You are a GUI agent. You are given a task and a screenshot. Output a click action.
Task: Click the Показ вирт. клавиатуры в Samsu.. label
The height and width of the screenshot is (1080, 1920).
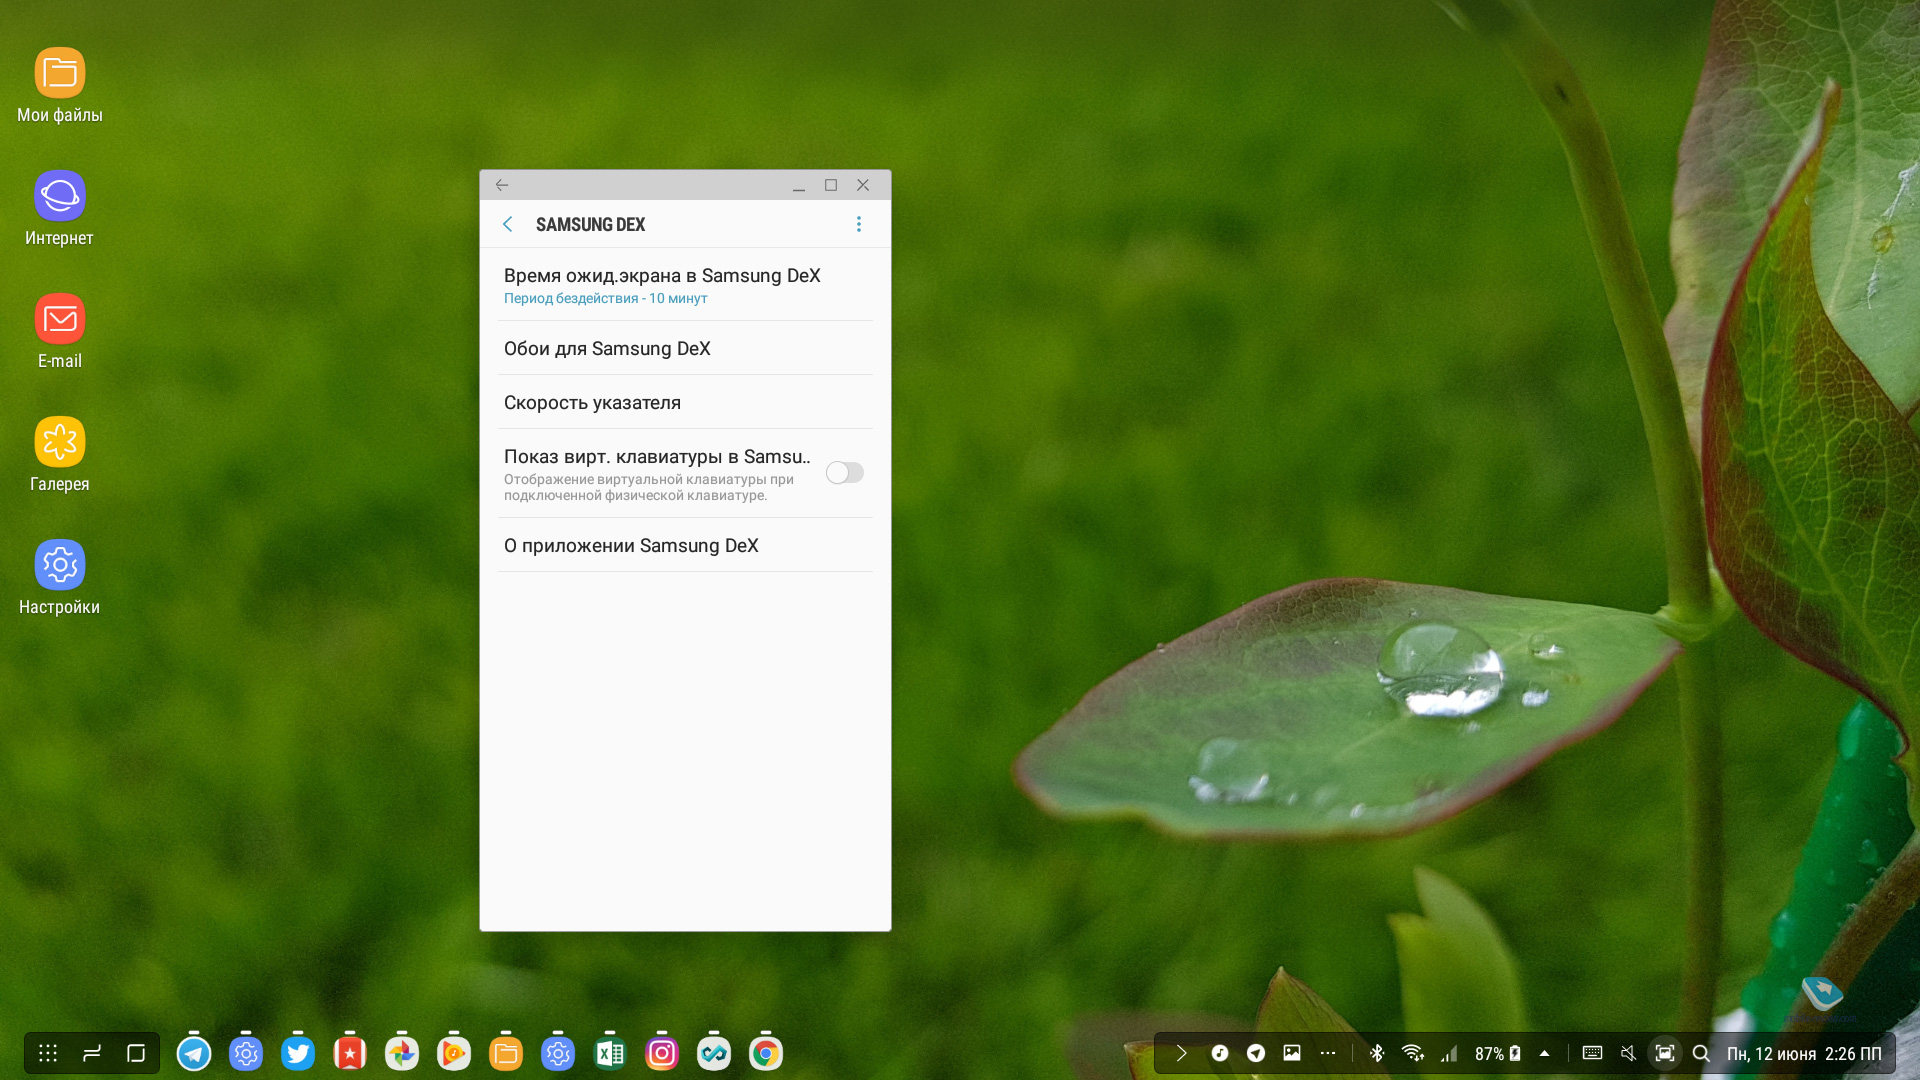[657, 457]
